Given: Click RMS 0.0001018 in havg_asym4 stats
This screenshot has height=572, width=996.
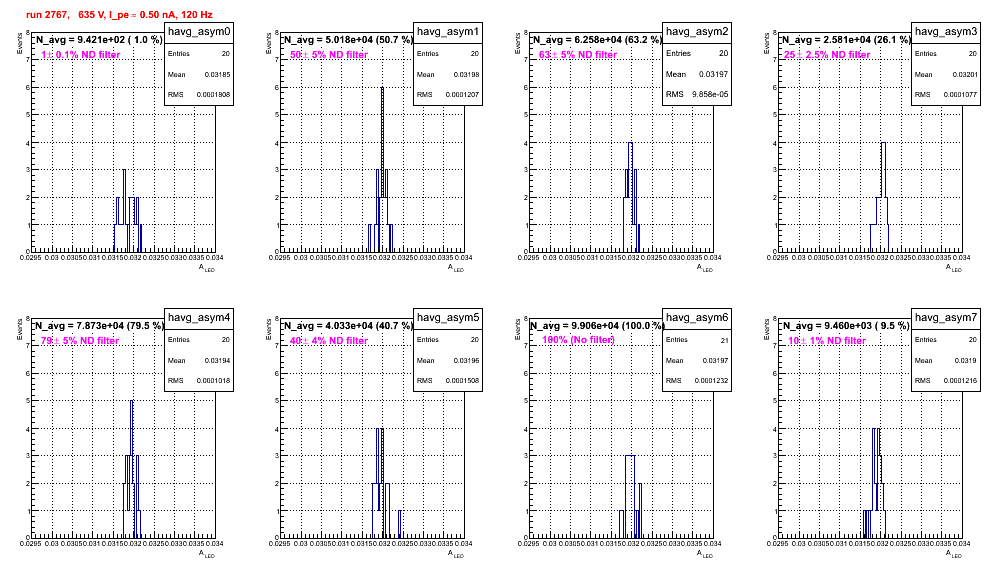Looking at the screenshot, I should pos(199,381).
